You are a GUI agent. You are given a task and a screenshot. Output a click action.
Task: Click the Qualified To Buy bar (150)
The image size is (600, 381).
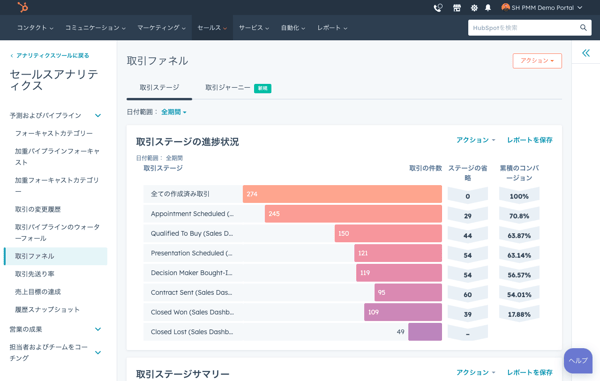click(388, 233)
